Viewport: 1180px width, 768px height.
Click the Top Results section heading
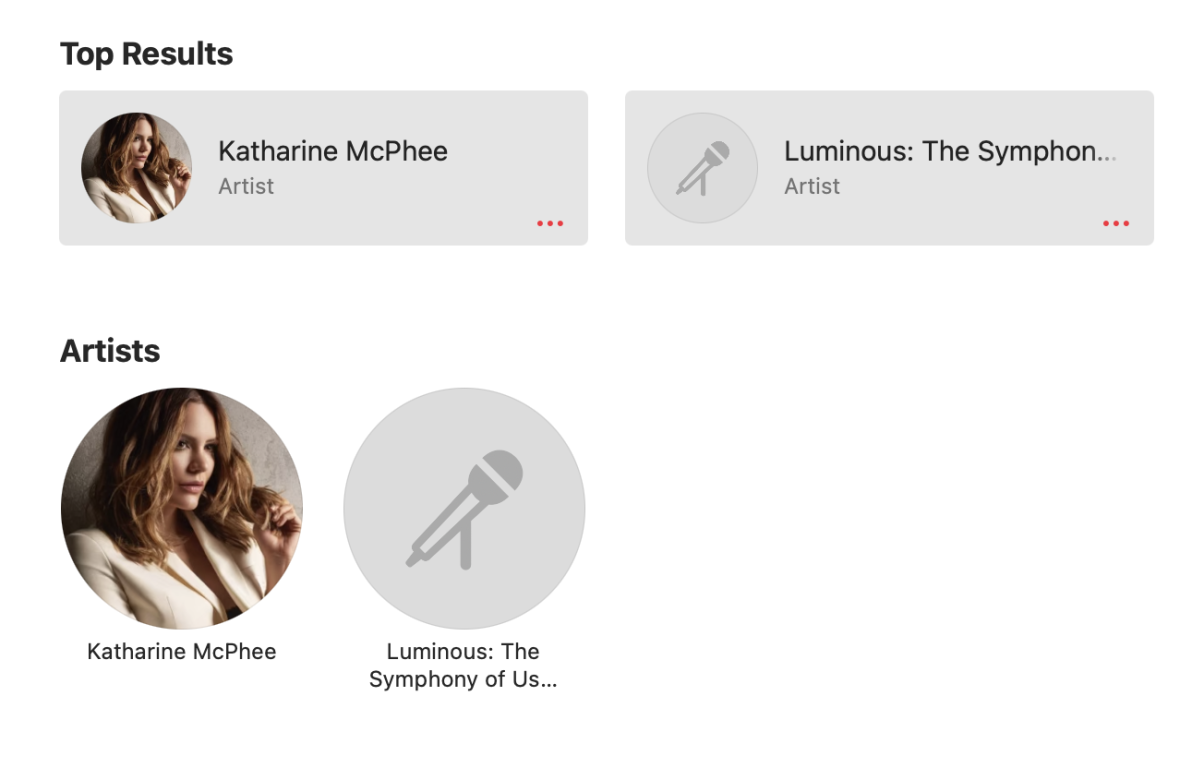(x=146, y=54)
